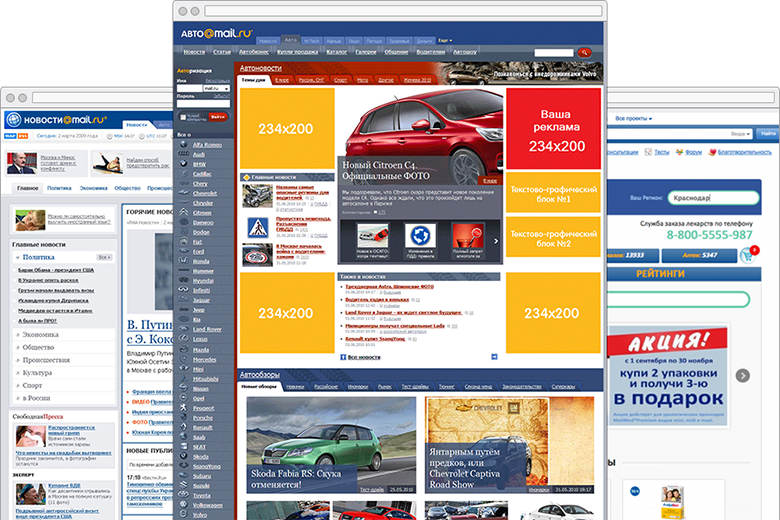Click the Volkswagen logo icon

(184, 505)
